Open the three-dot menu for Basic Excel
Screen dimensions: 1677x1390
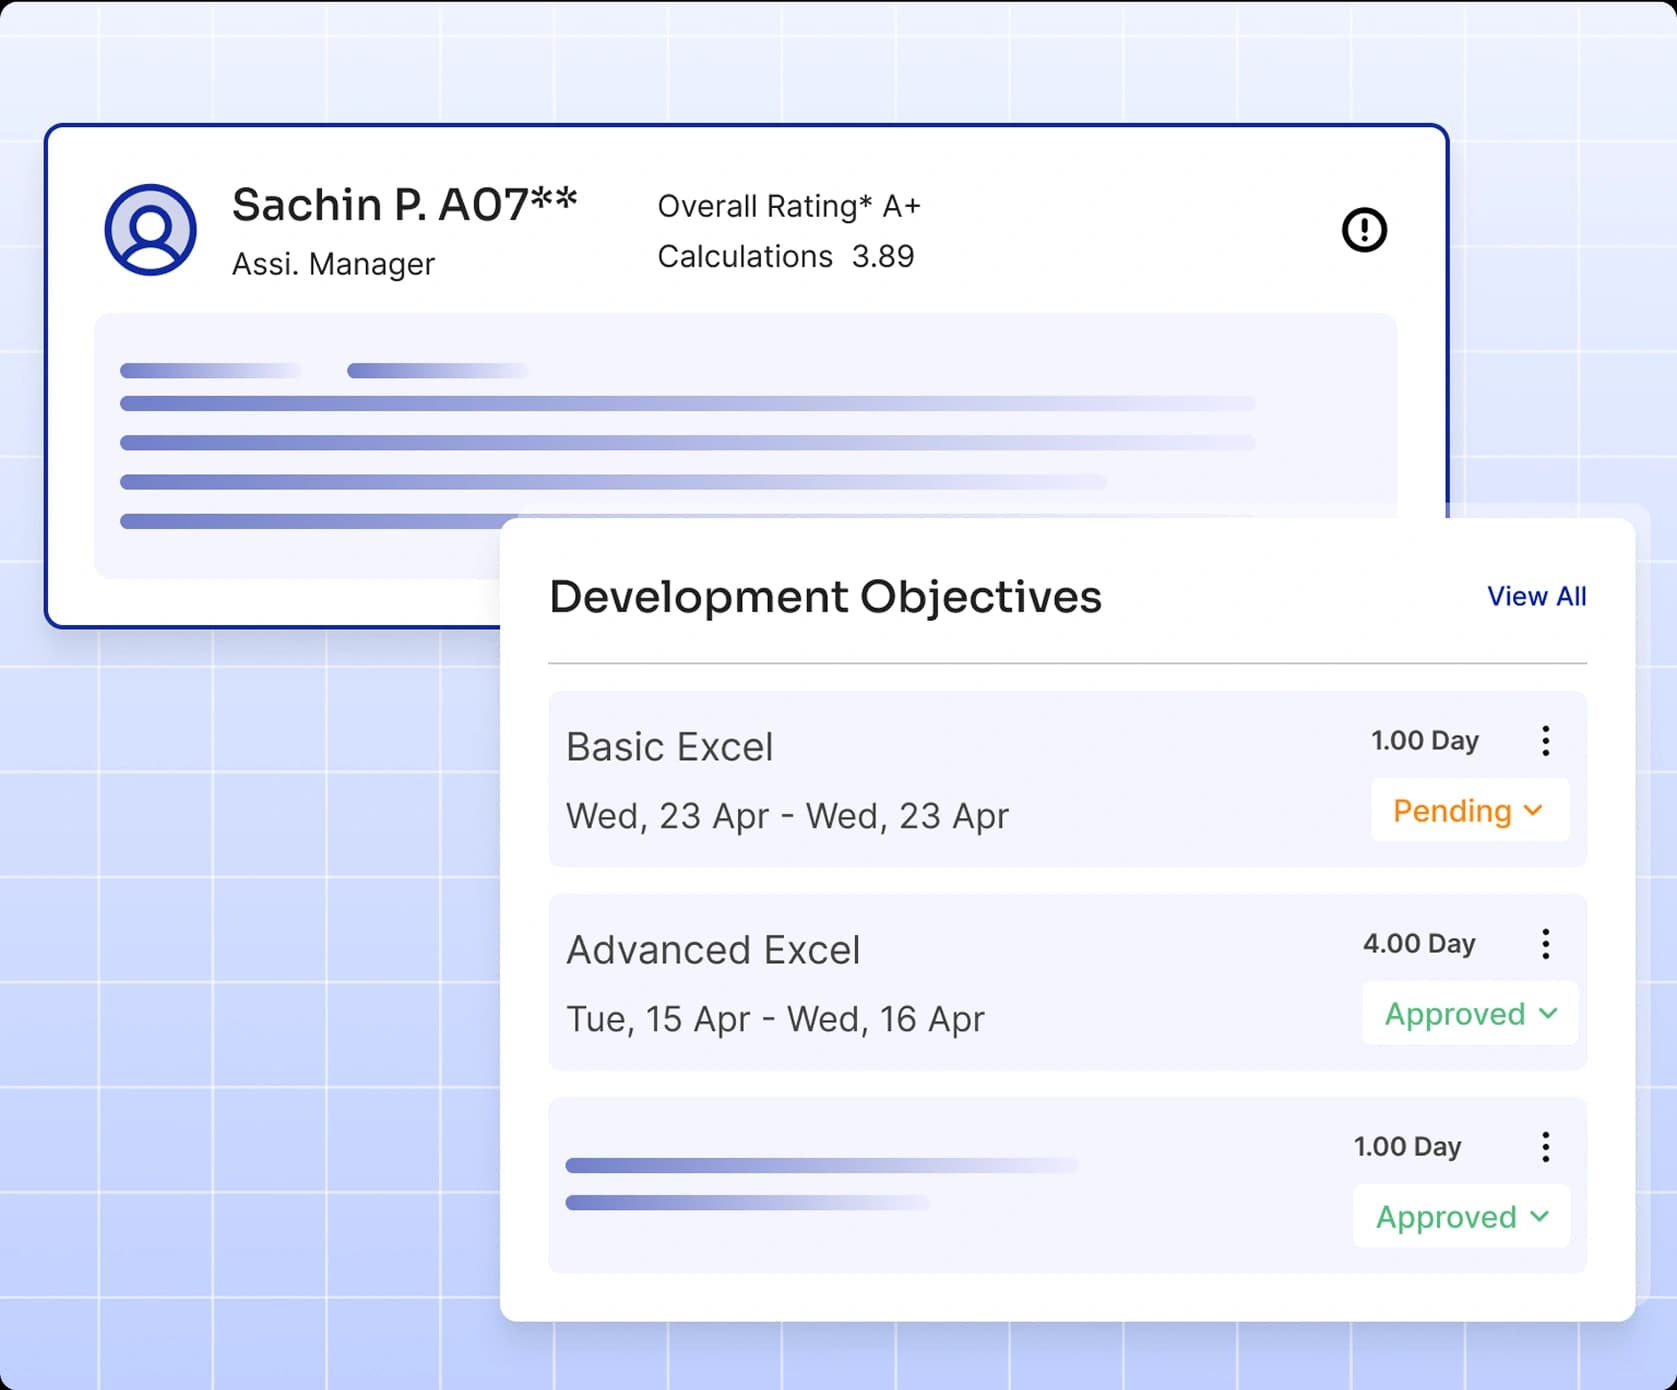1545,741
